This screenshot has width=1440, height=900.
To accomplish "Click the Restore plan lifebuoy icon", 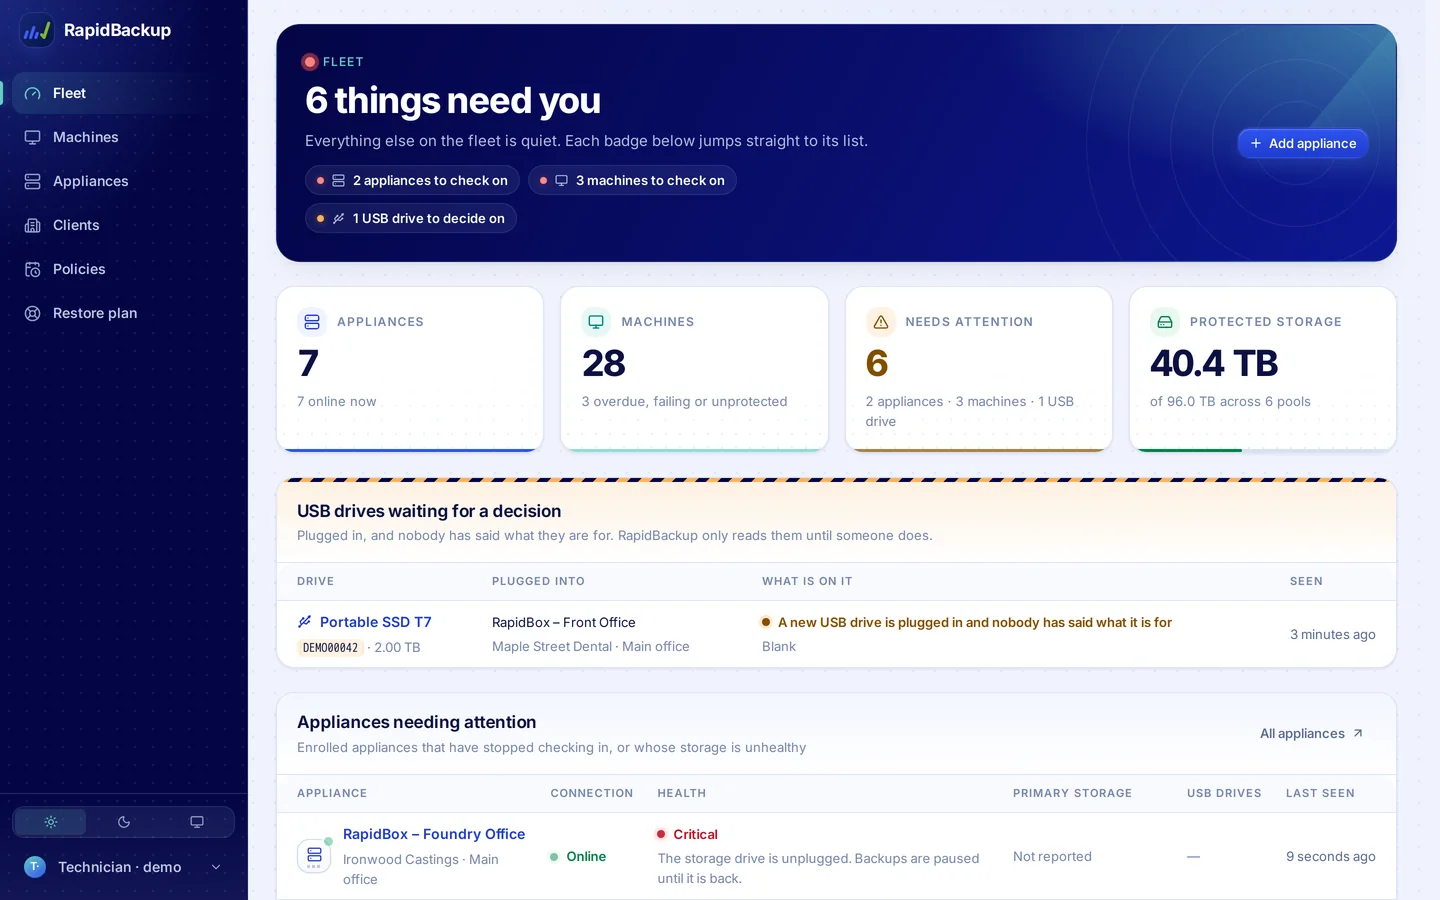I will (x=33, y=313).
